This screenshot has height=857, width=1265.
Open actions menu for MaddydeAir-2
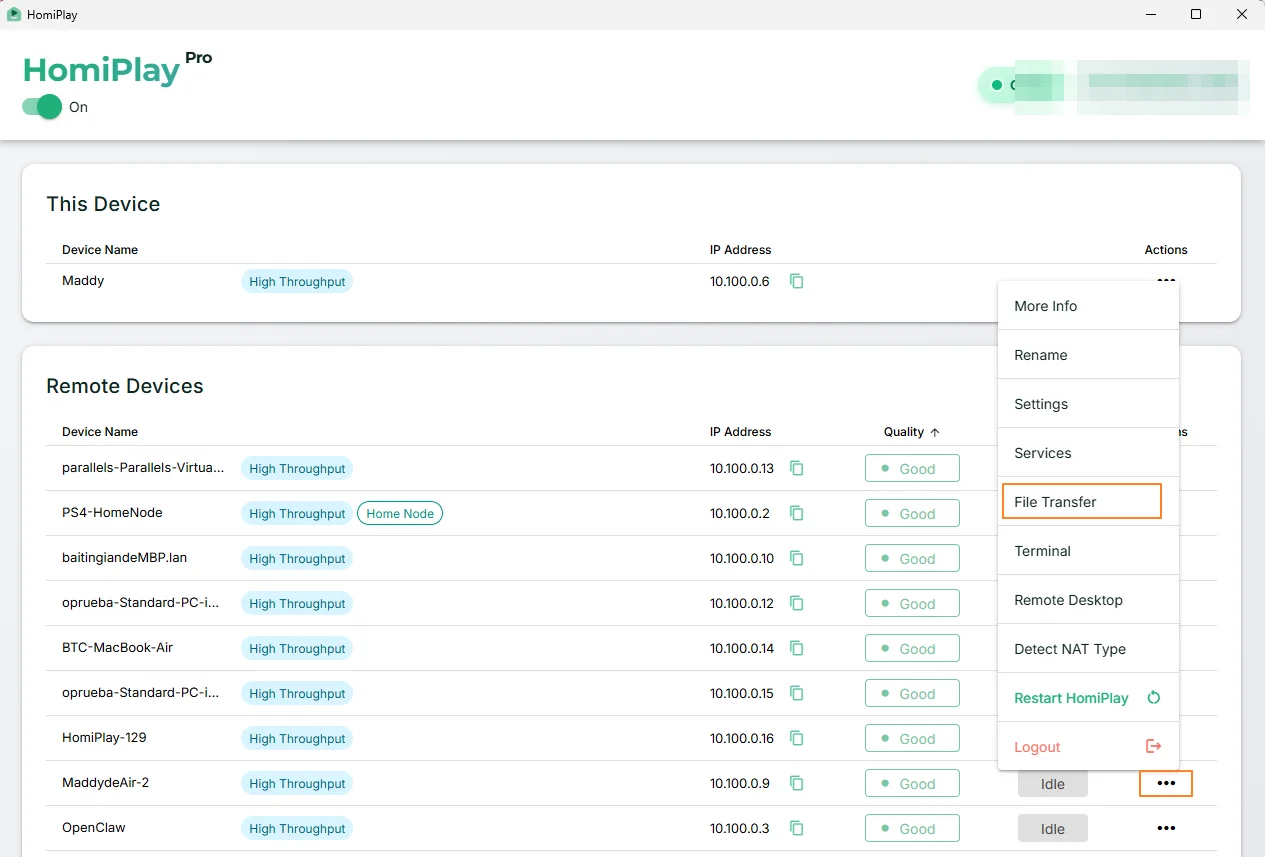pyautogui.click(x=1166, y=784)
